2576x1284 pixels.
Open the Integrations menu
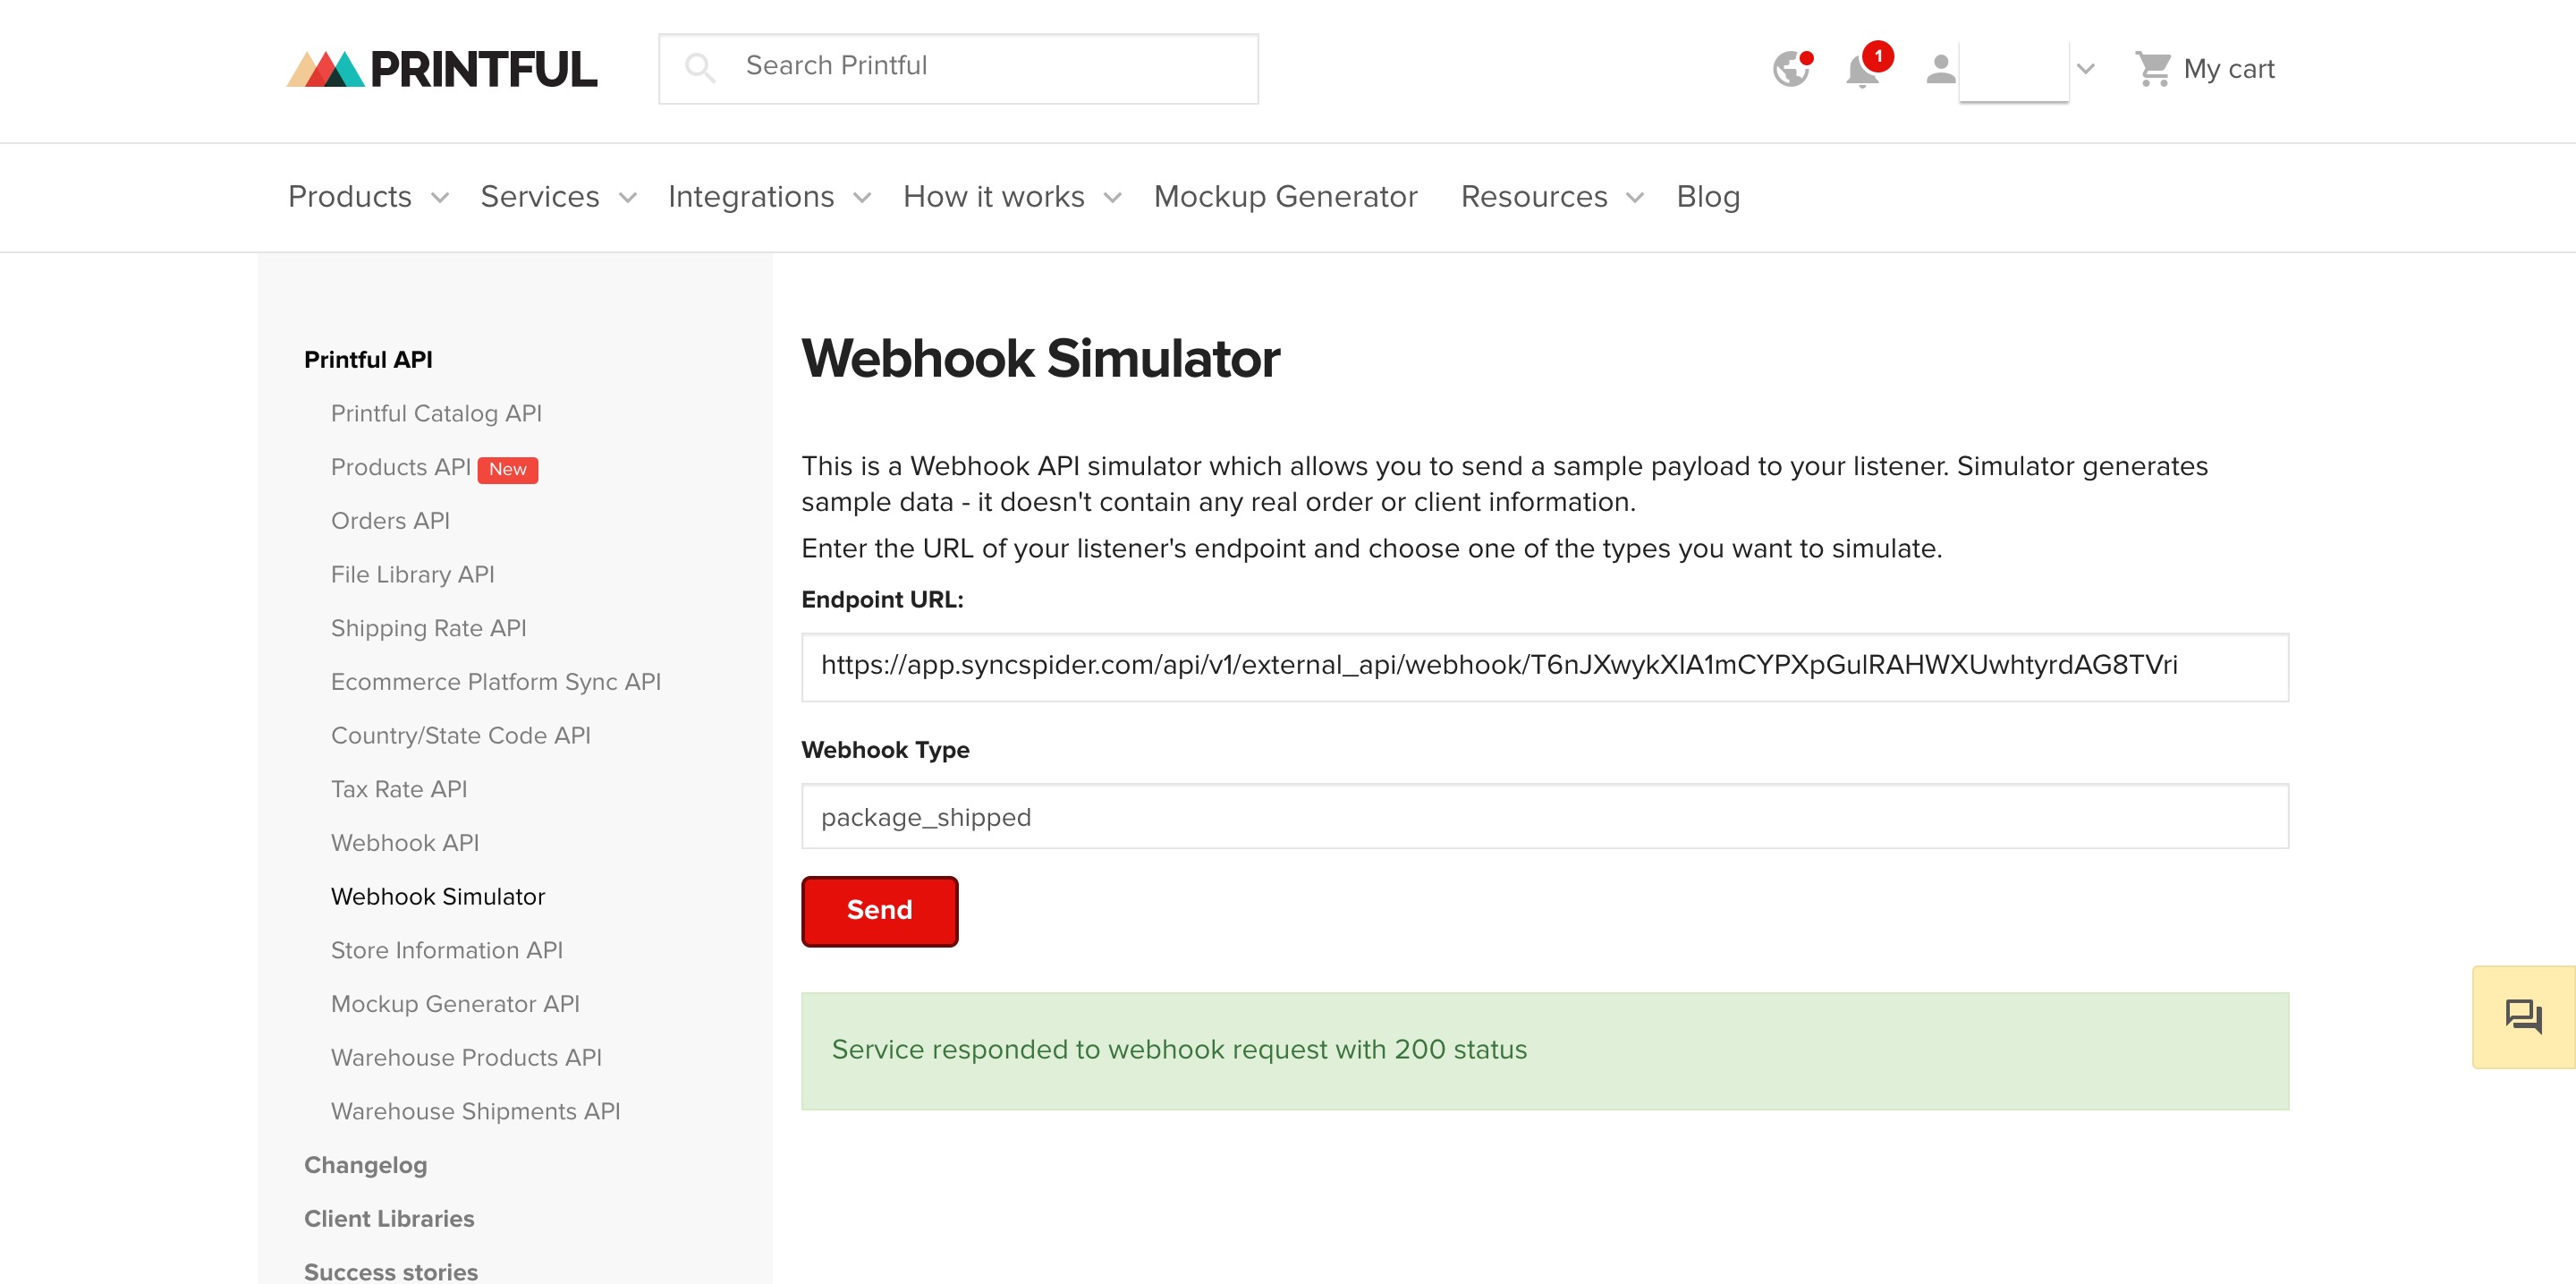pos(751,197)
